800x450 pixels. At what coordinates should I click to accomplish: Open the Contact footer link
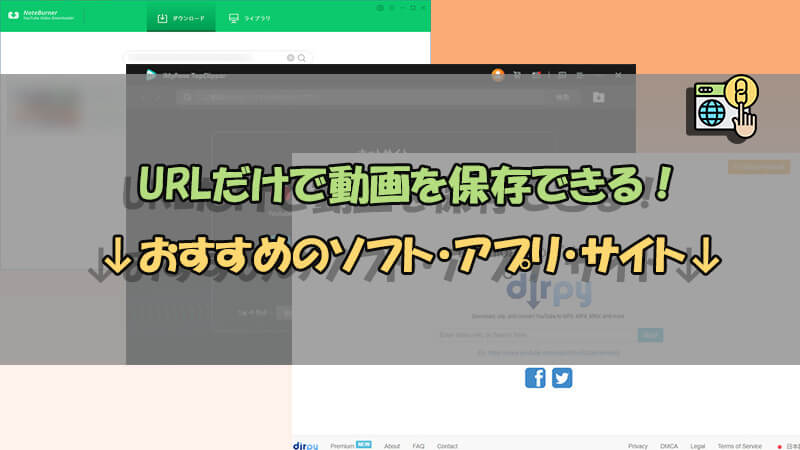click(x=447, y=445)
